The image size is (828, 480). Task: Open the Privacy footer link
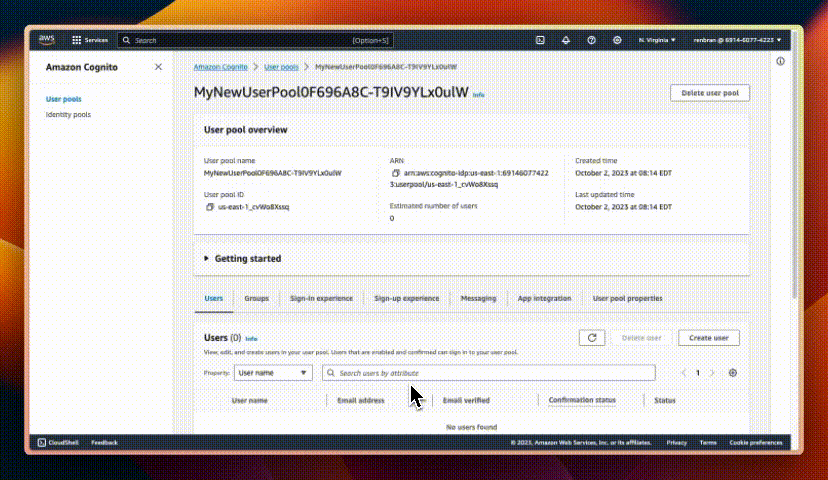(x=676, y=443)
